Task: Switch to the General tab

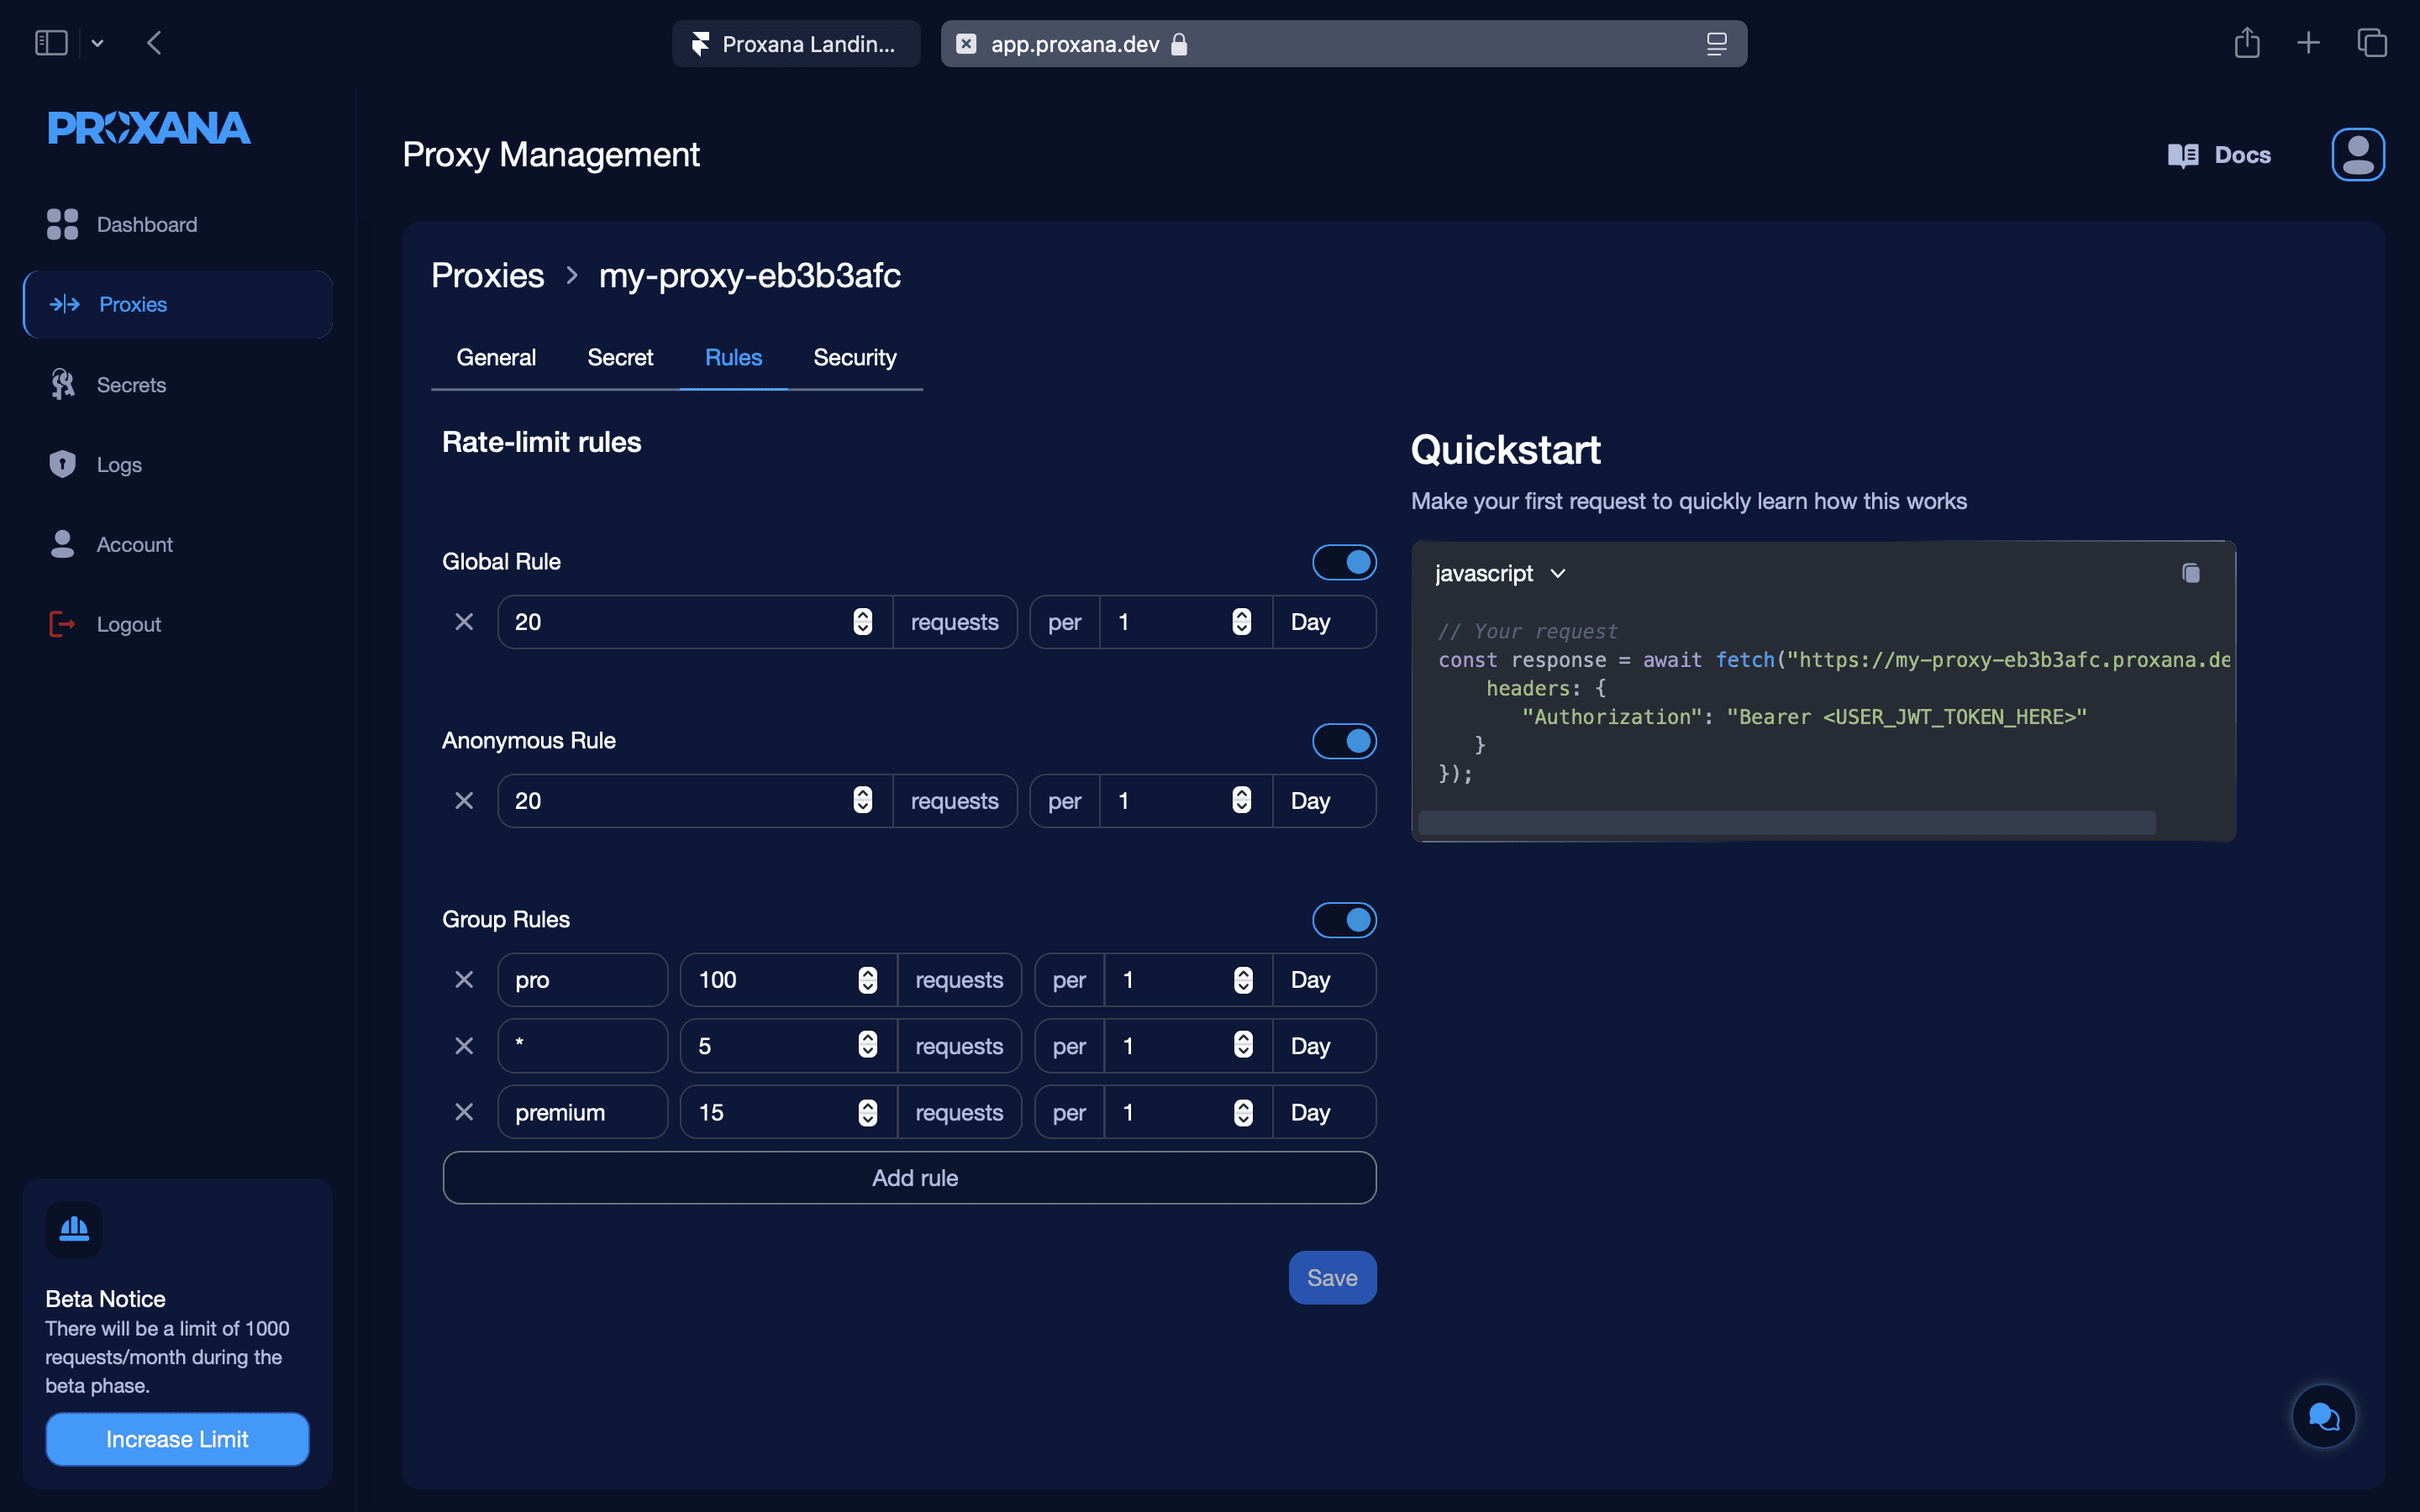Action: 496,357
